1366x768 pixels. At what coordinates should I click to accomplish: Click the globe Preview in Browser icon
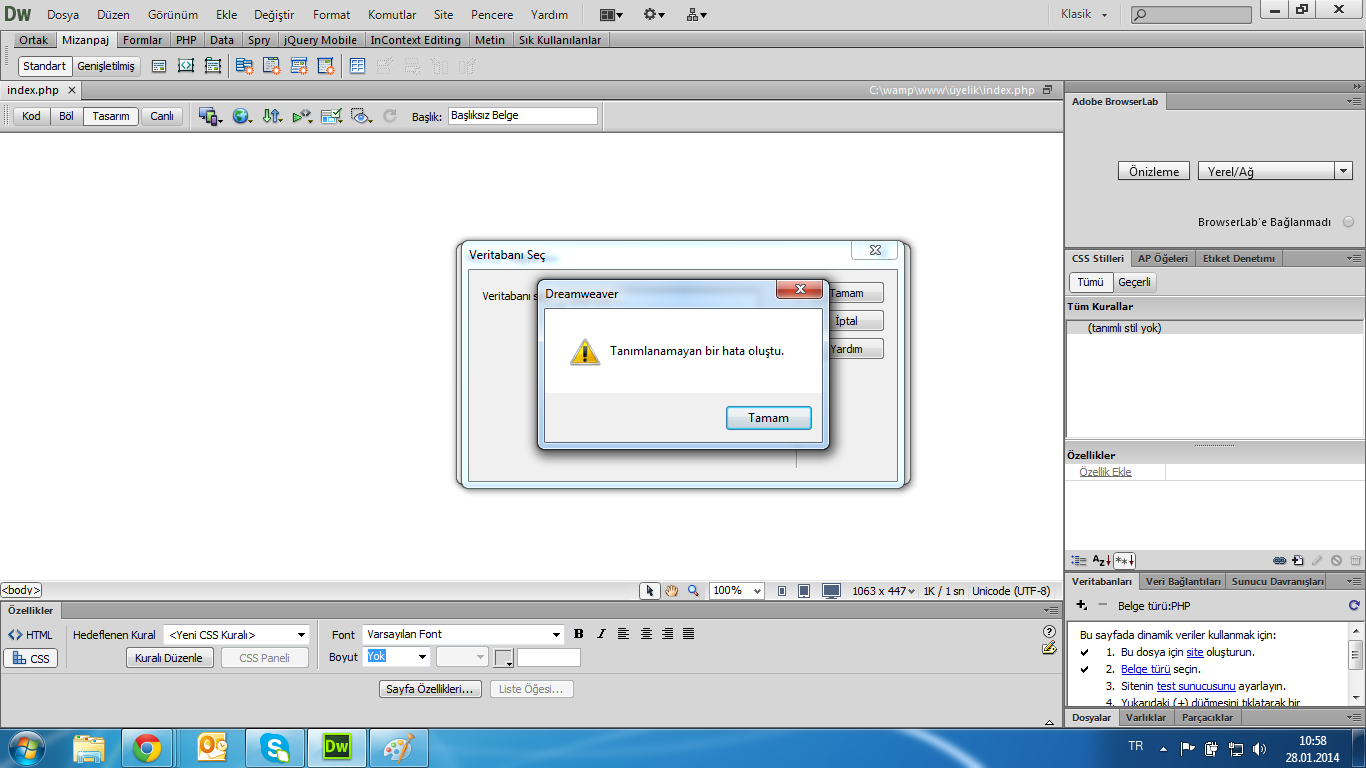[242, 116]
